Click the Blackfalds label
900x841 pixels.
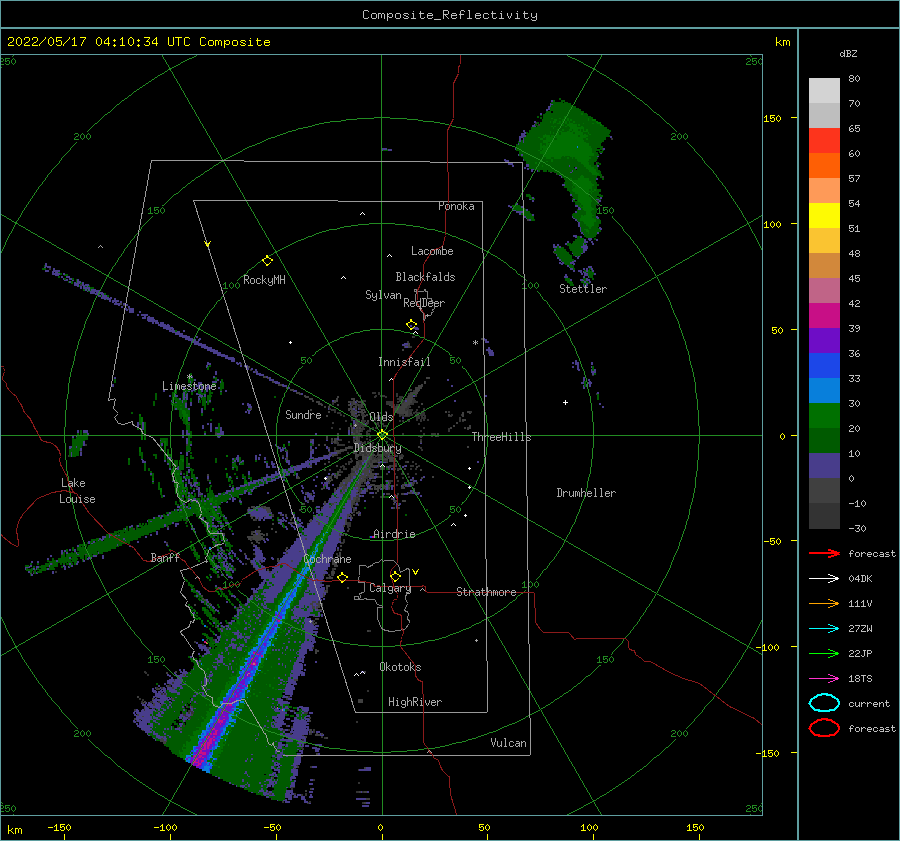pos(425,277)
